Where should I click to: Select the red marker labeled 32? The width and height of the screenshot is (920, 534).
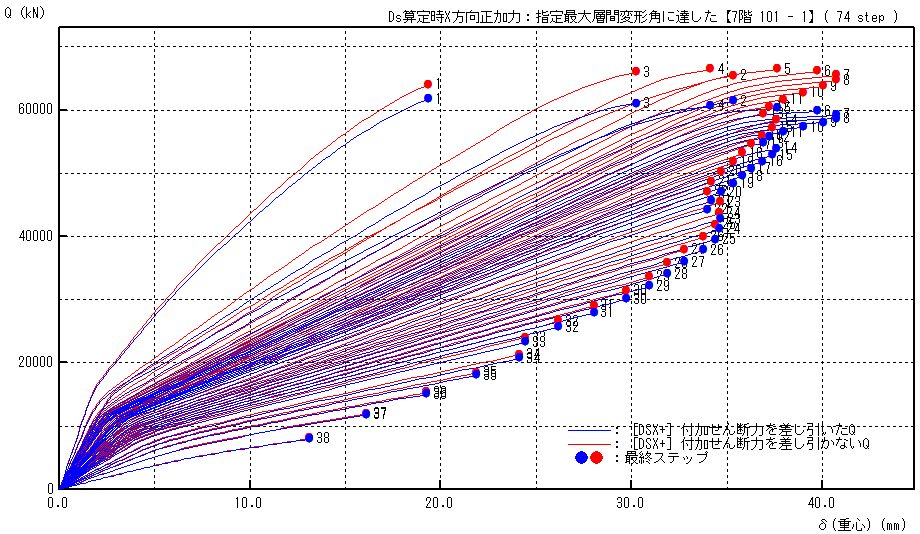[x=558, y=319]
